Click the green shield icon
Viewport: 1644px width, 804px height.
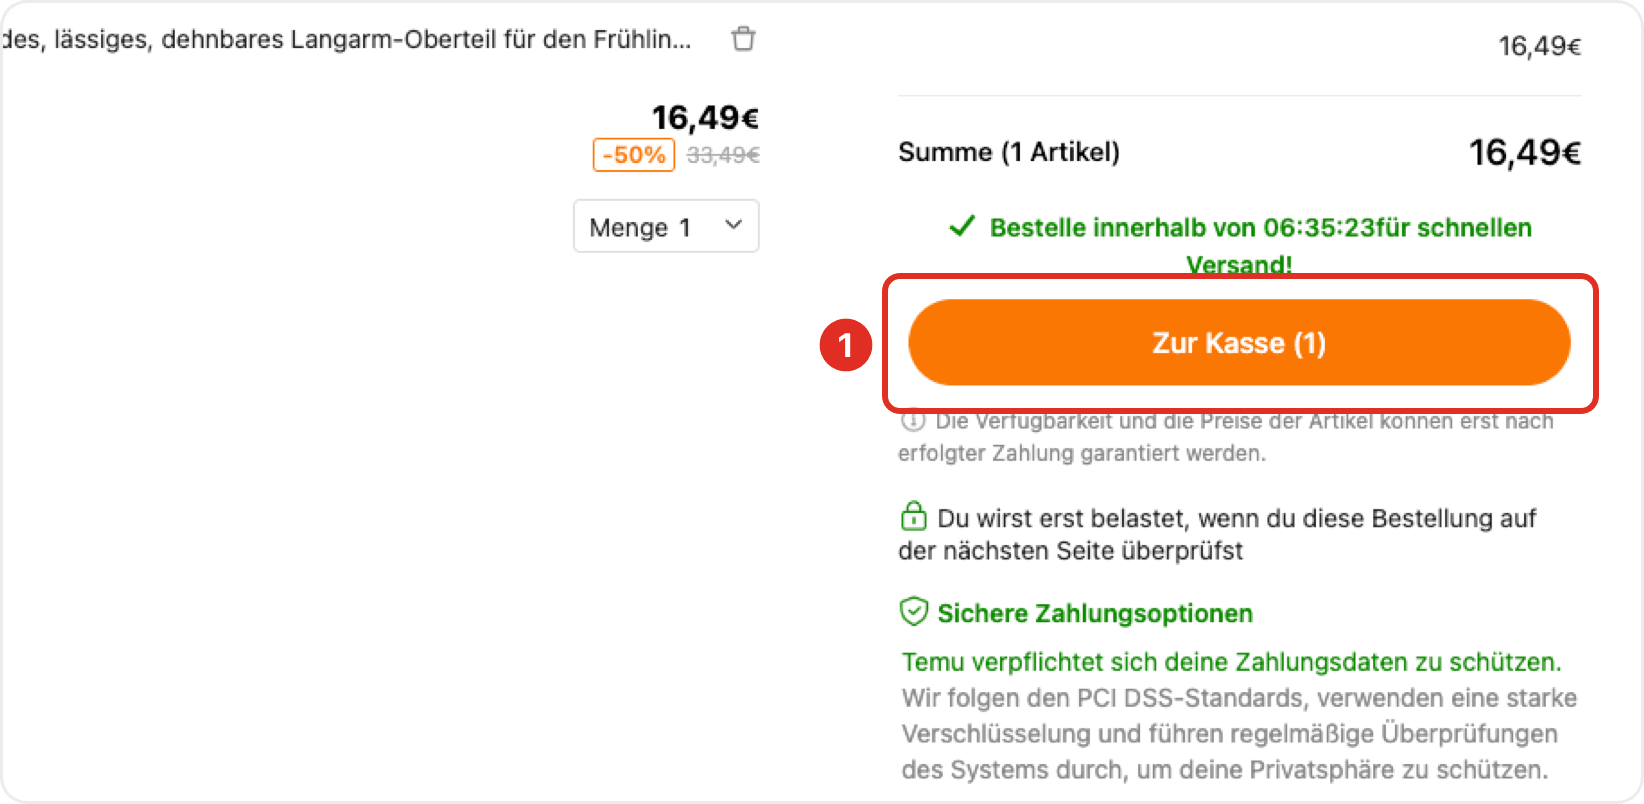914,612
